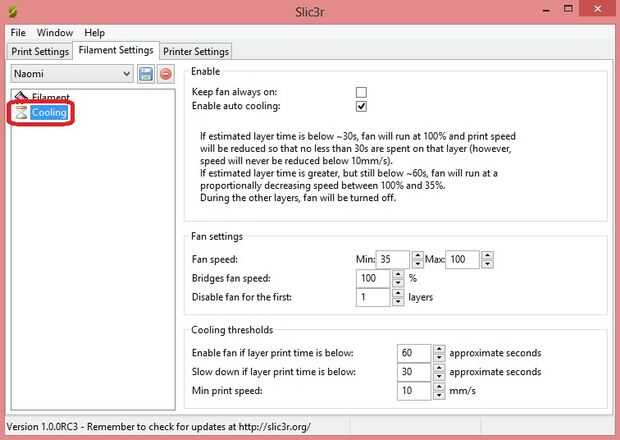620x440 pixels.
Task: Click the Filament tree item icon
Action: coord(21,96)
